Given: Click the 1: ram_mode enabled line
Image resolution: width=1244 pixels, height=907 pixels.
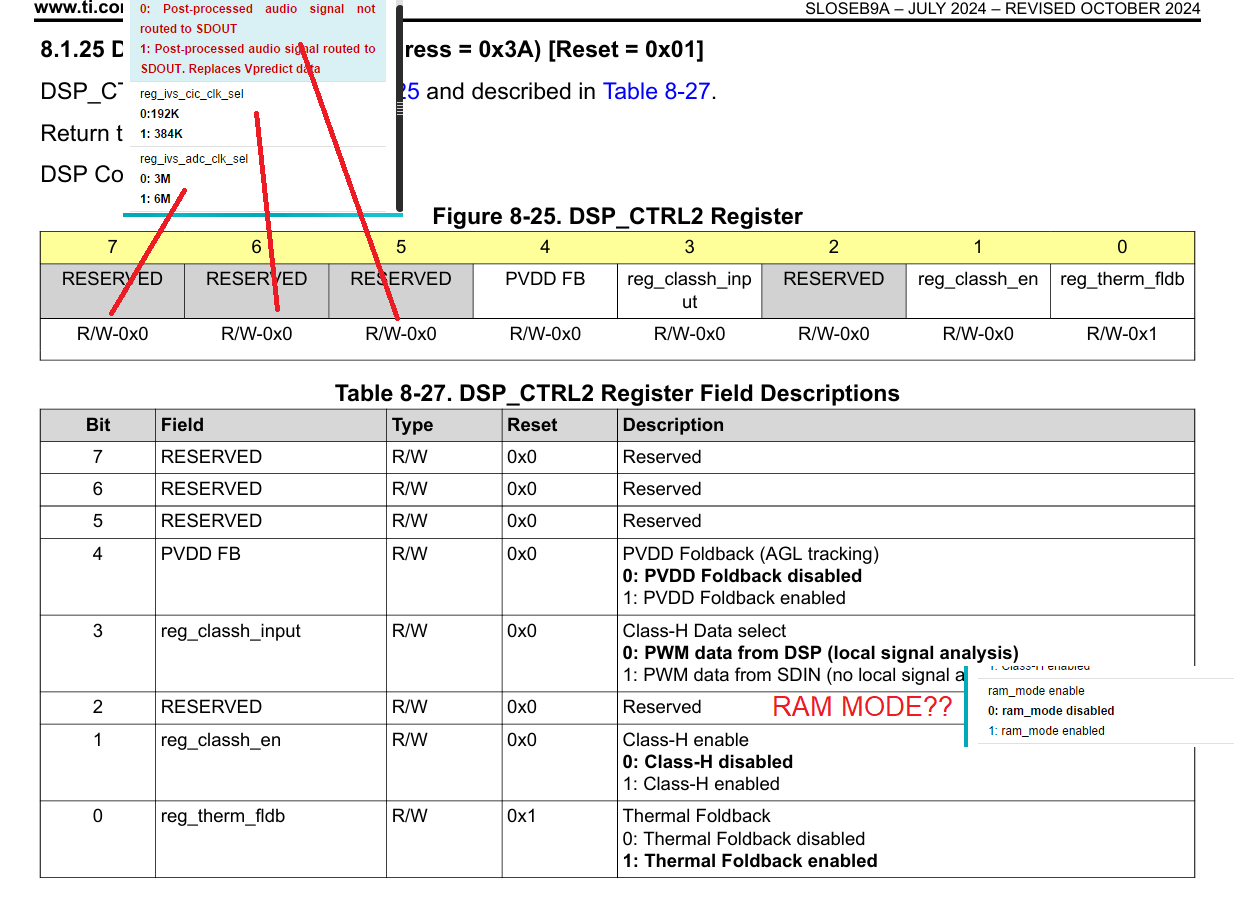Looking at the screenshot, I should pos(1046,731).
